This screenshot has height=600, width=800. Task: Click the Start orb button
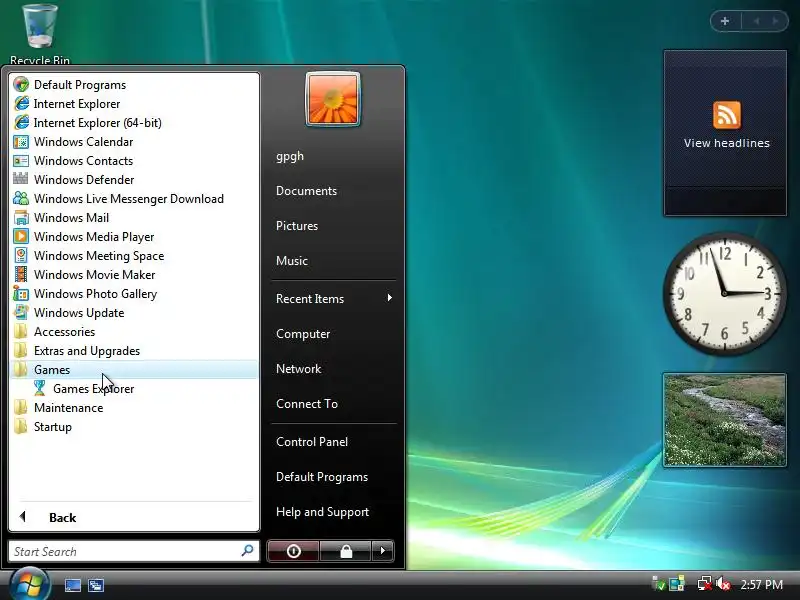29,584
